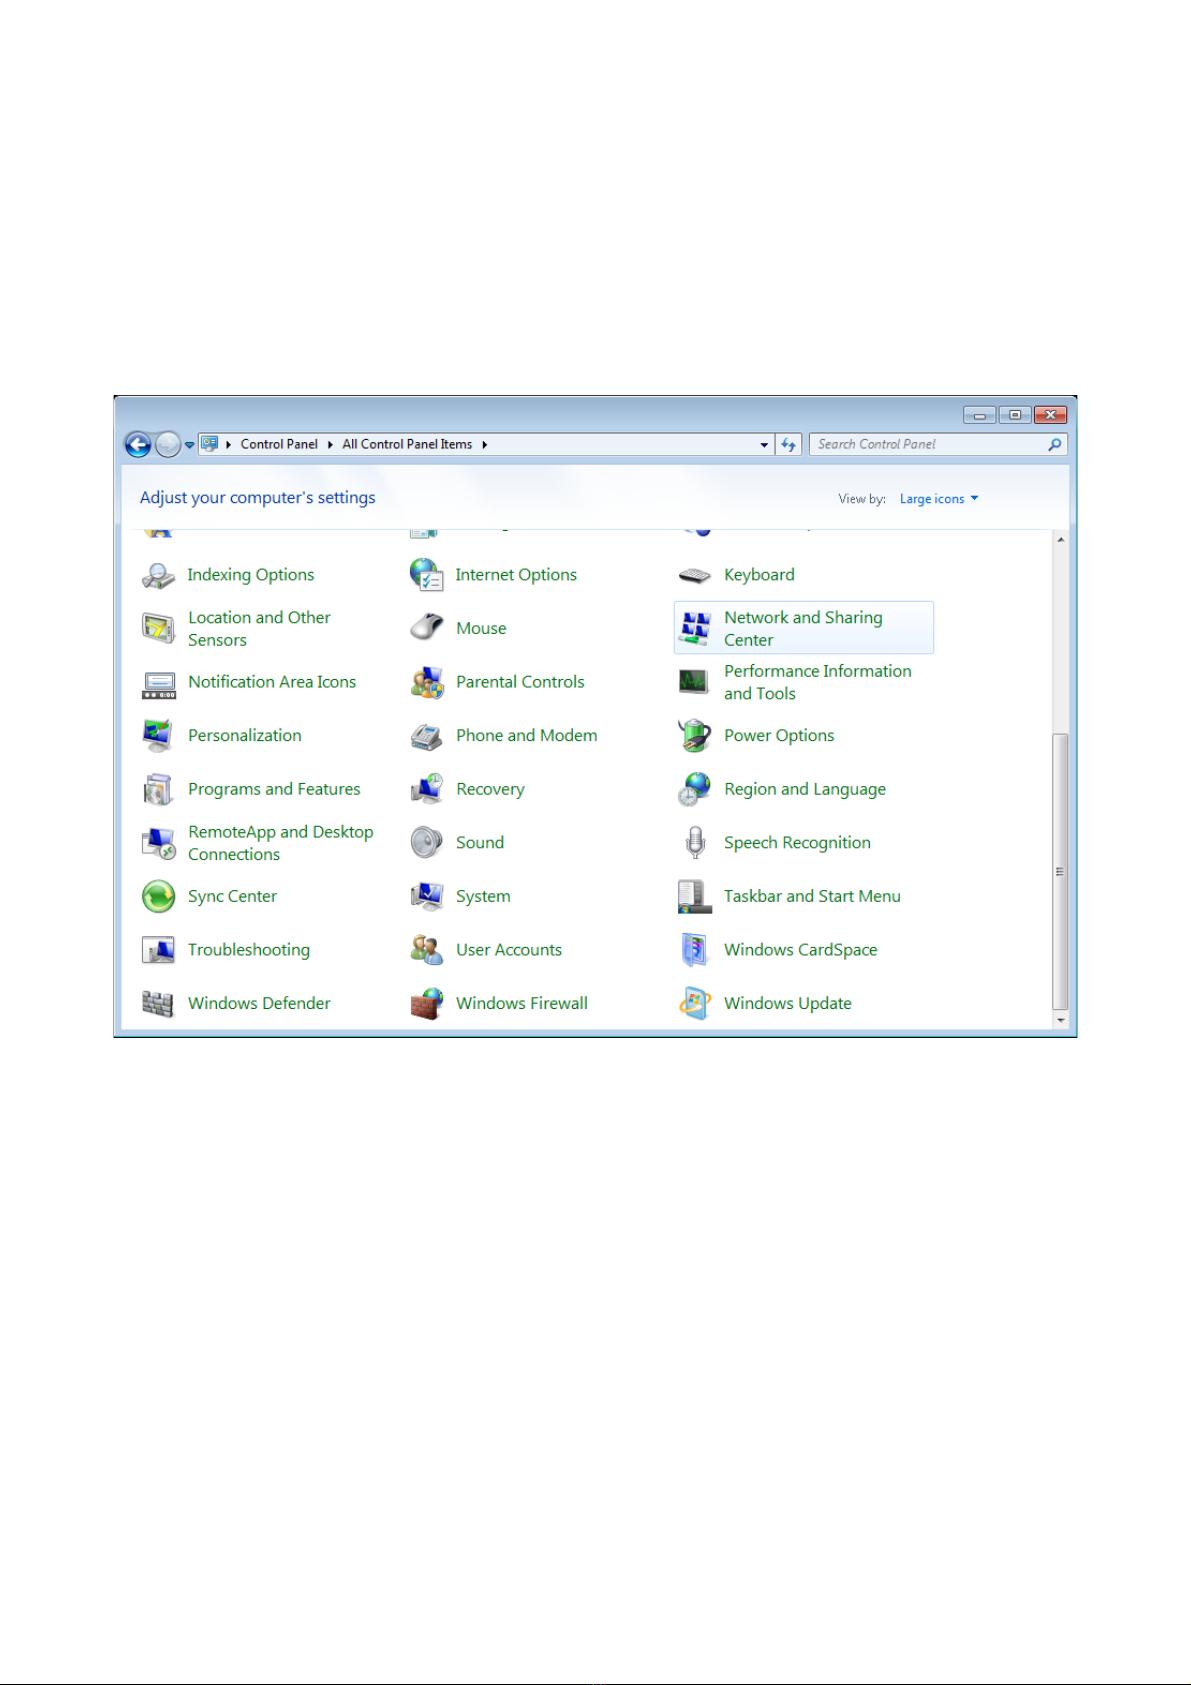Click the User Accounts icon
Viewport: 1191px width, 1685px height.
coord(426,950)
